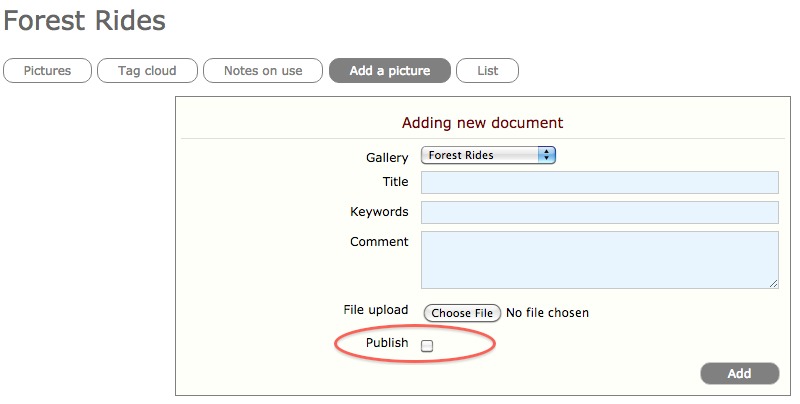Expand the Gallery dropdown showing Forest Rides

tap(488, 155)
